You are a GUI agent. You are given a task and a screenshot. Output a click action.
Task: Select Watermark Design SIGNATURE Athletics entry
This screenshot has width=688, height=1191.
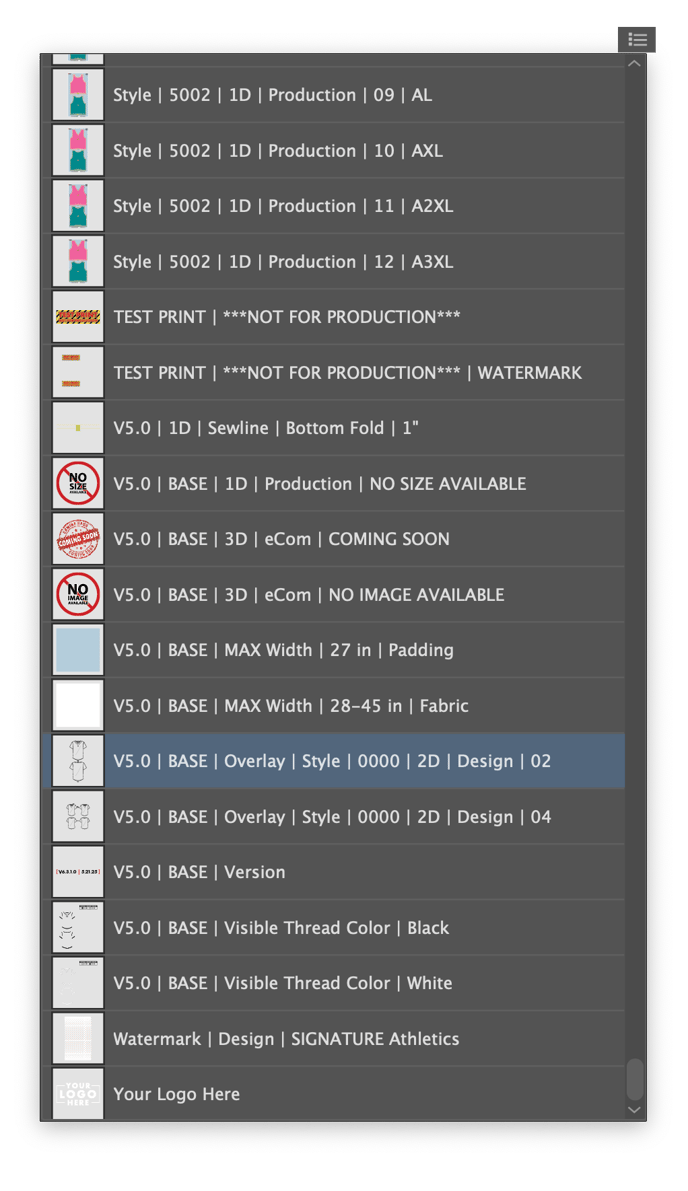286,1039
